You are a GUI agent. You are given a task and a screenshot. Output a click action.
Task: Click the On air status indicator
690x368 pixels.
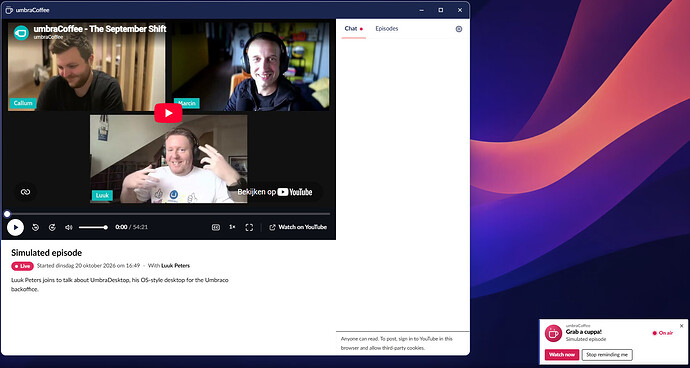point(663,333)
